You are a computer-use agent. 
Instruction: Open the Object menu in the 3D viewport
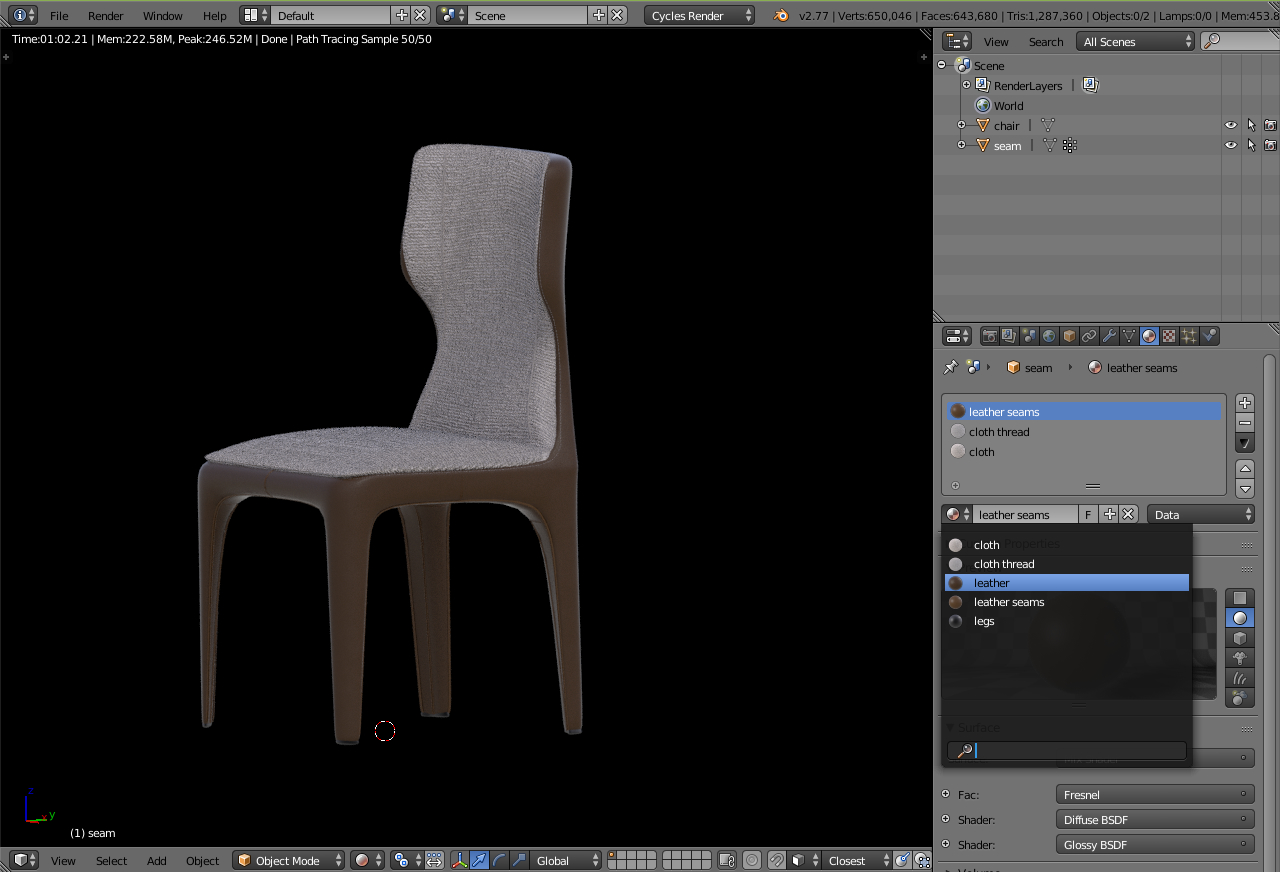[203, 860]
